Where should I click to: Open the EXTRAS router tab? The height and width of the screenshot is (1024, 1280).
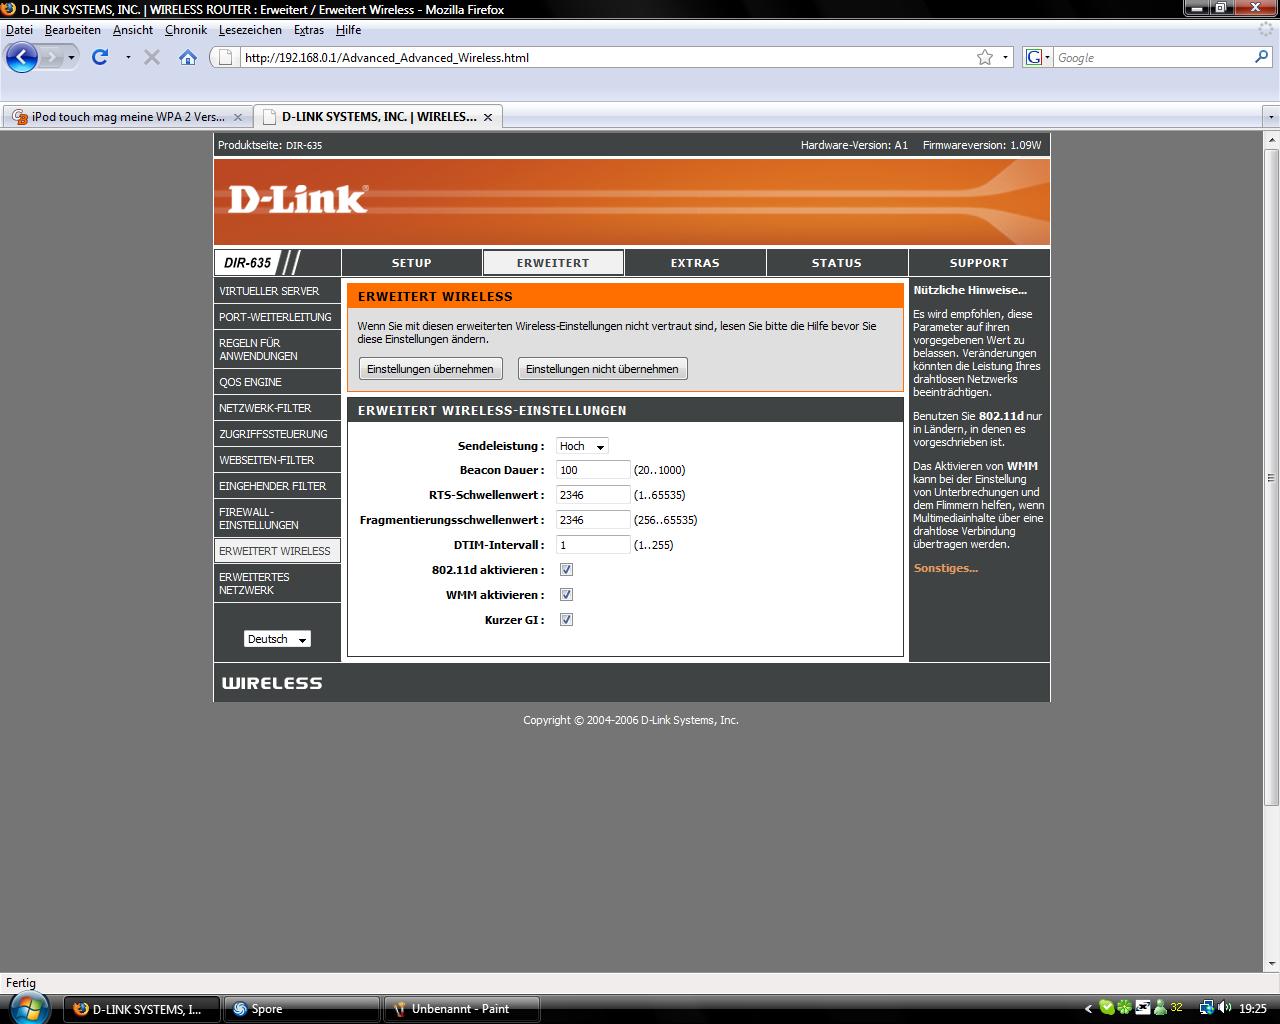click(695, 263)
